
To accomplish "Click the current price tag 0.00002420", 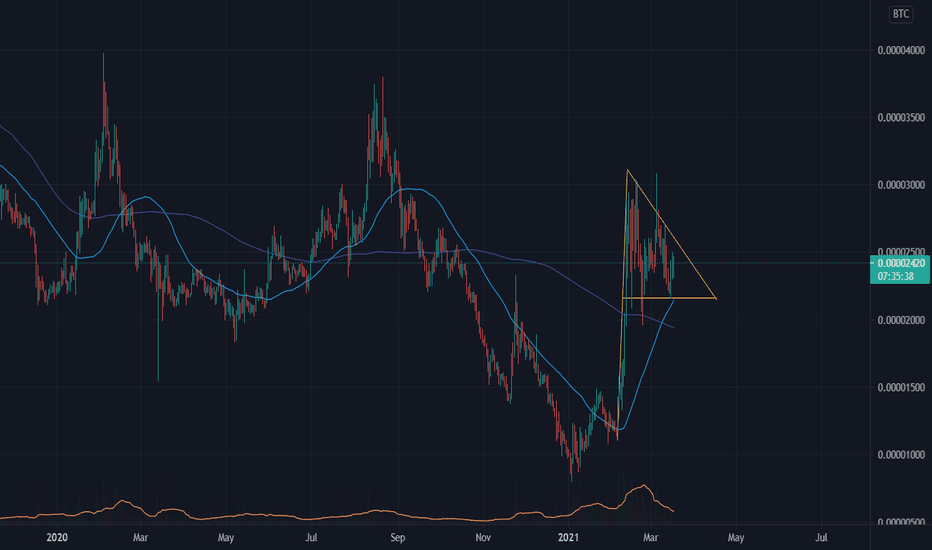I will pos(901,263).
